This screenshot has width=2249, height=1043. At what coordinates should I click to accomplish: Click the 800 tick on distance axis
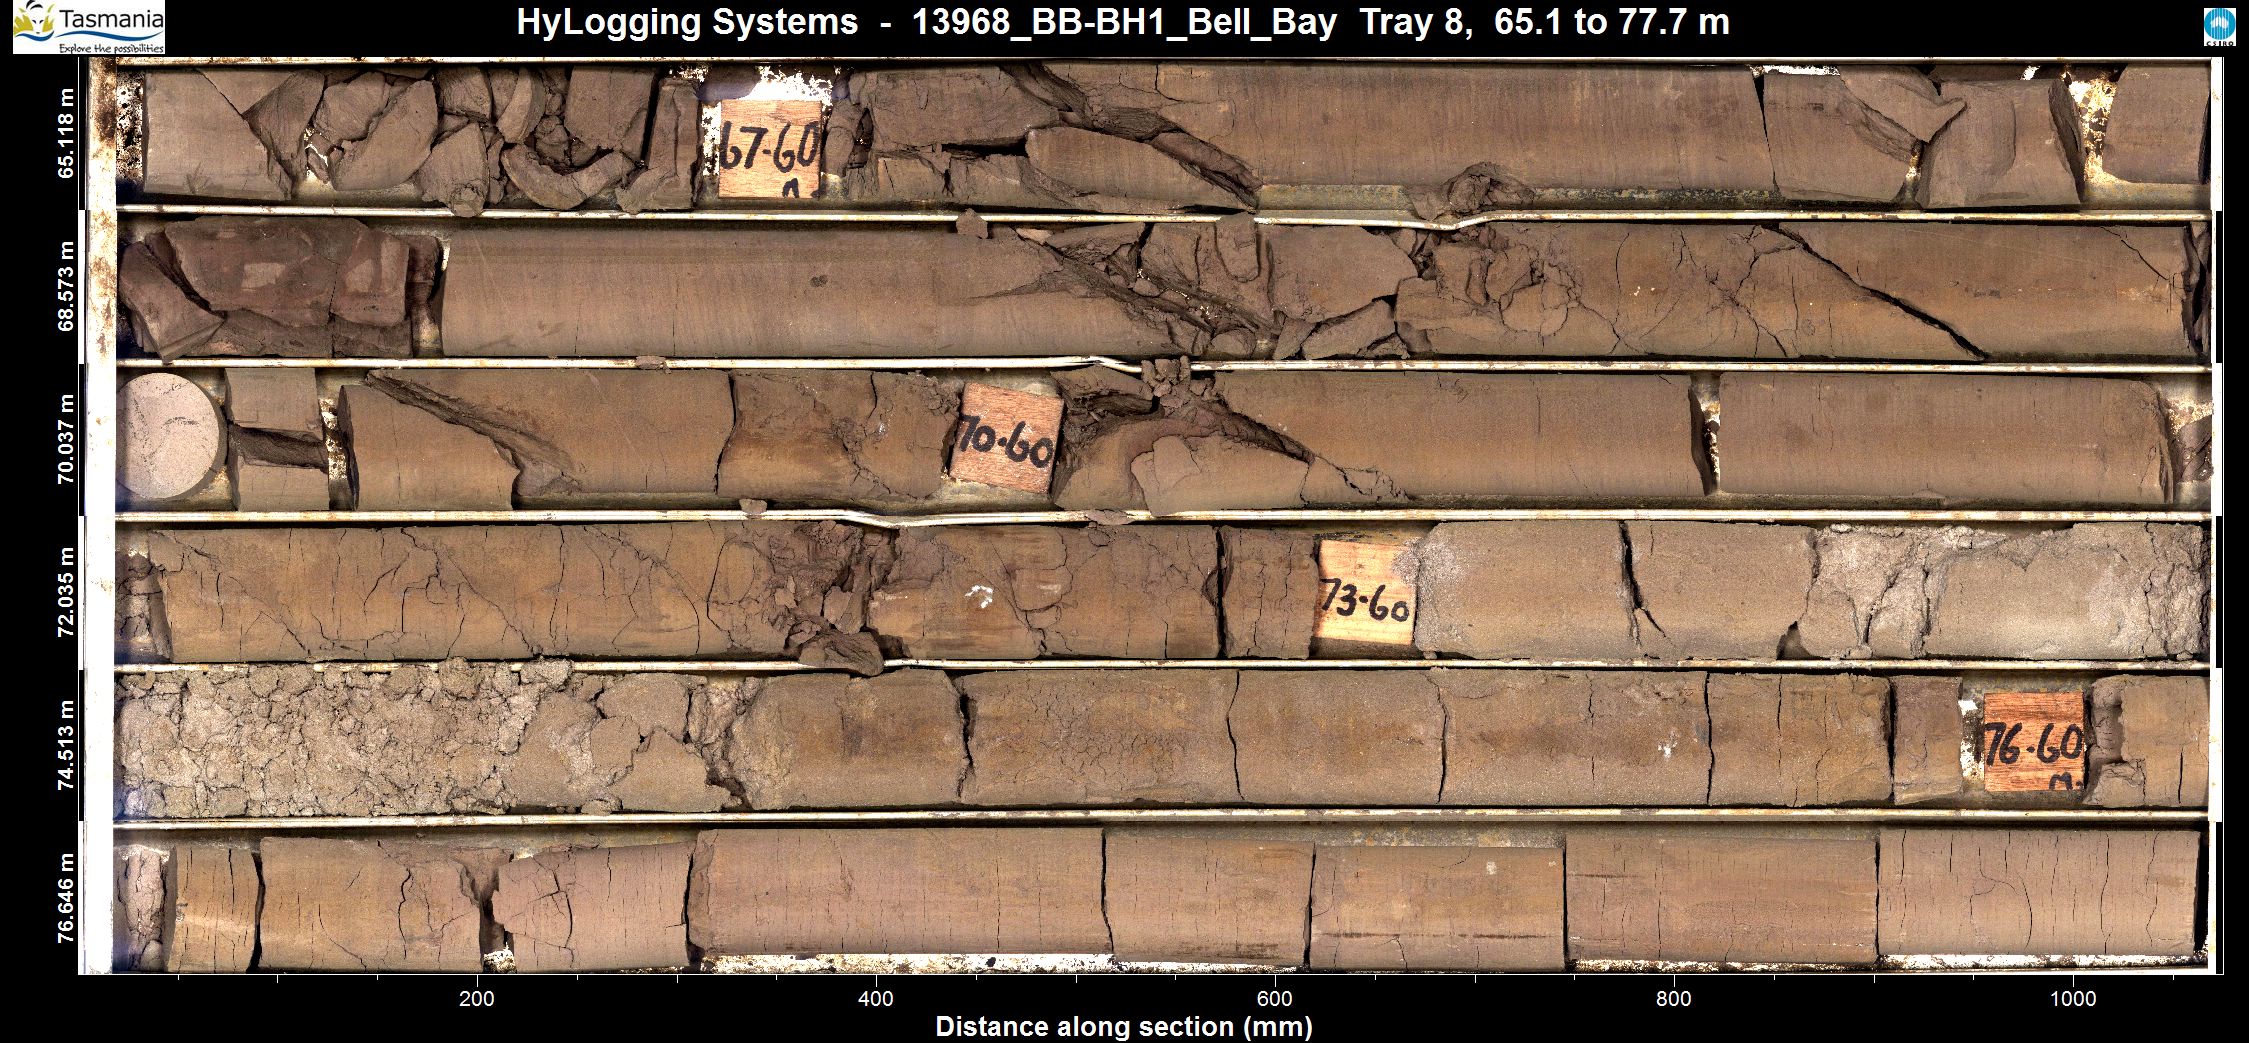click(1673, 999)
